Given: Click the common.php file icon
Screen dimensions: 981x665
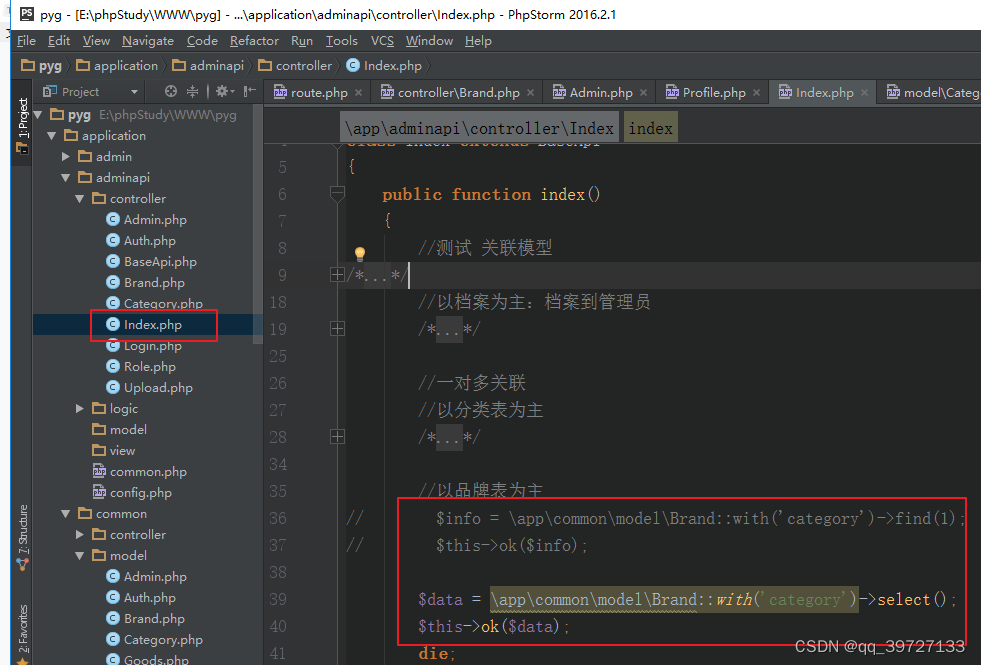Looking at the screenshot, I should point(99,471).
